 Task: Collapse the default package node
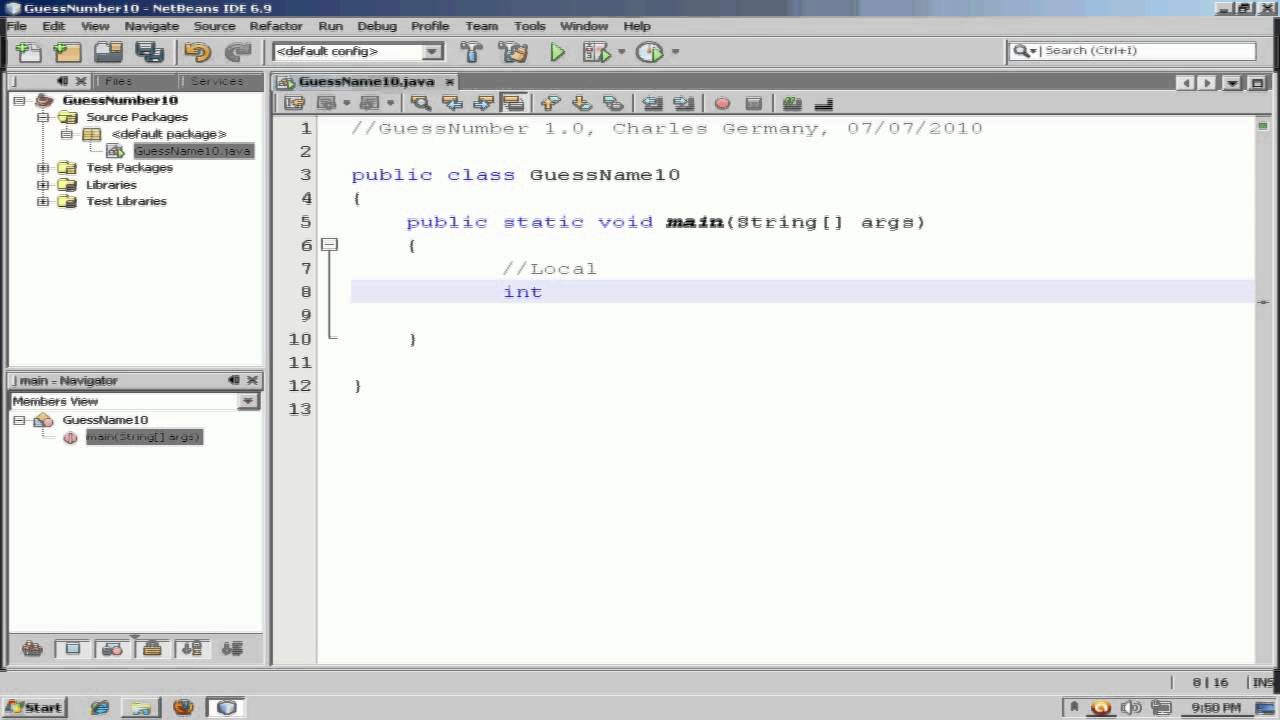(x=67, y=133)
